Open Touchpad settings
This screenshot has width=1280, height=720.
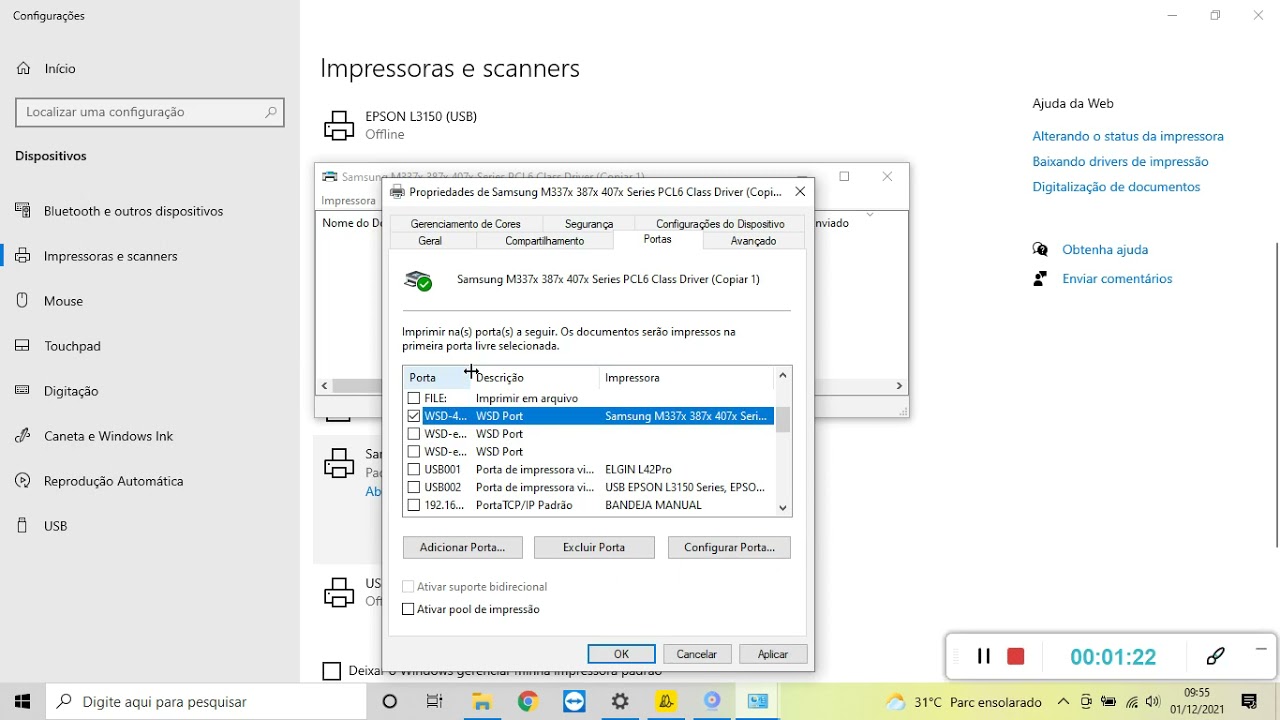tap(72, 346)
